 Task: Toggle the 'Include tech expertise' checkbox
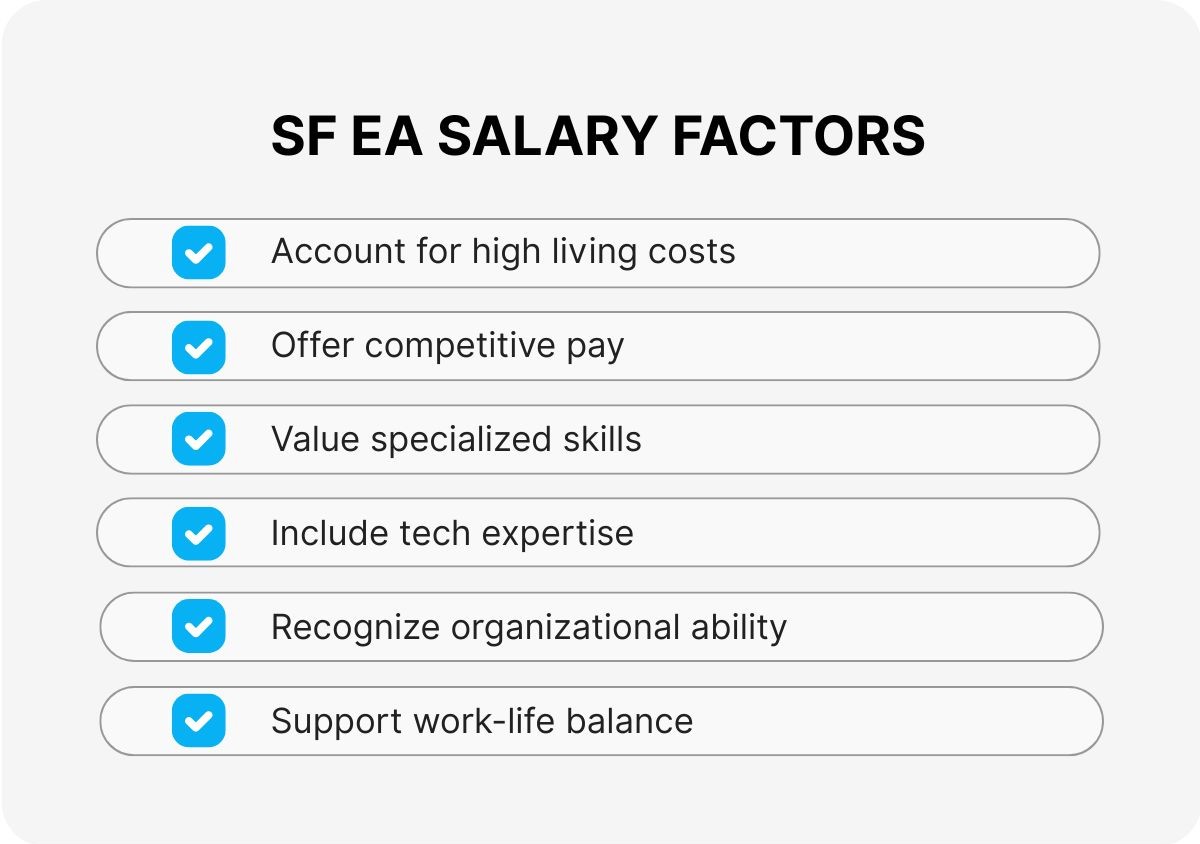coord(198,533)
